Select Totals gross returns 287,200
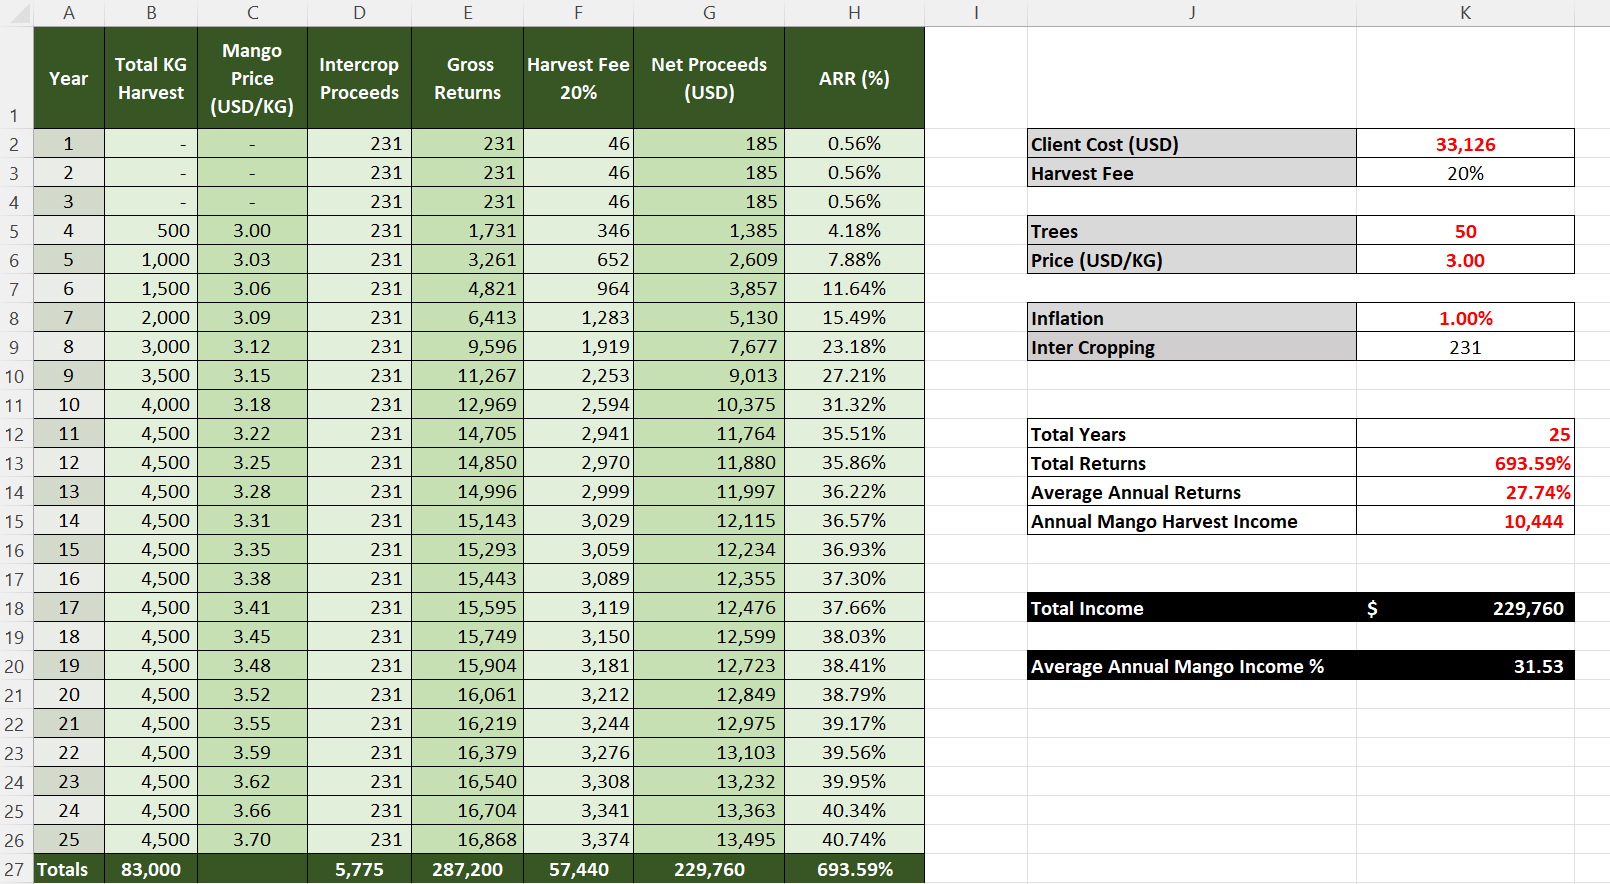1610x884 pixels. pos(467,869)
